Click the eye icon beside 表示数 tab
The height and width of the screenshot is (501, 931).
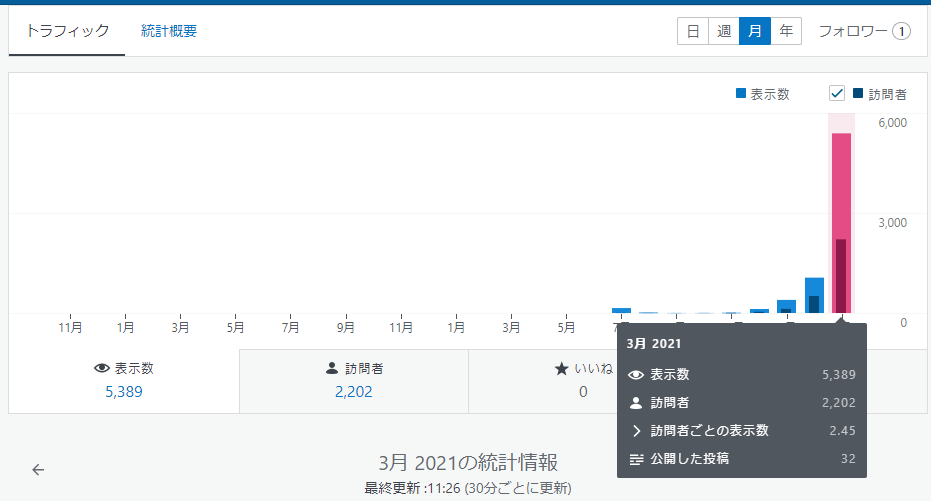tap(101, 368)
